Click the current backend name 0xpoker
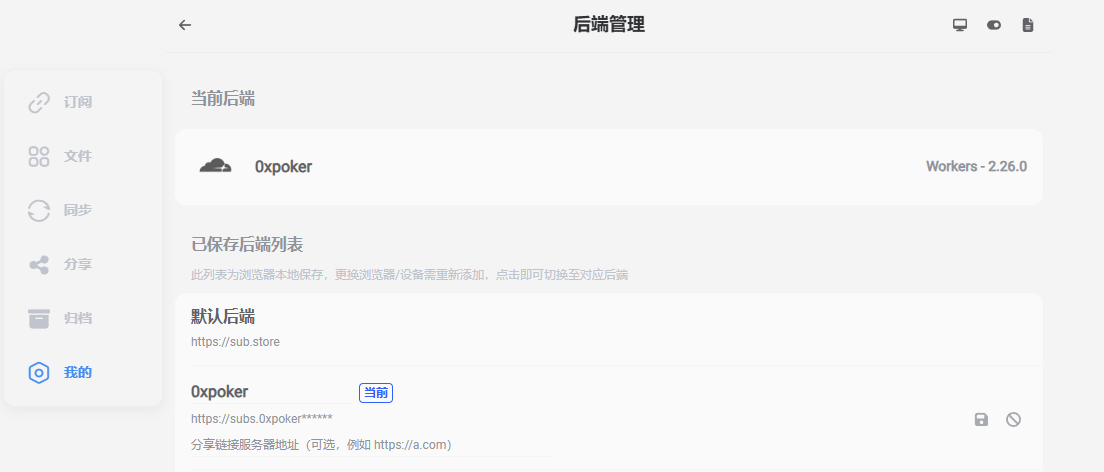This screenshot has height=472, width=1104. click(283, 167)
